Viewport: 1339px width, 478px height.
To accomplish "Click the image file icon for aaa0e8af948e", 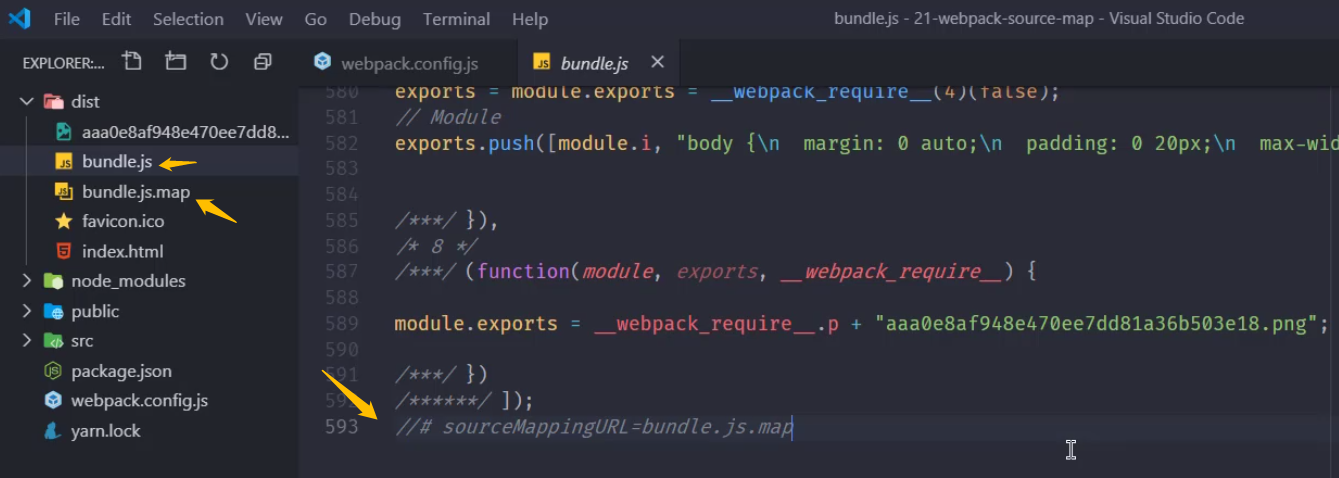I will tap(64, 131).
